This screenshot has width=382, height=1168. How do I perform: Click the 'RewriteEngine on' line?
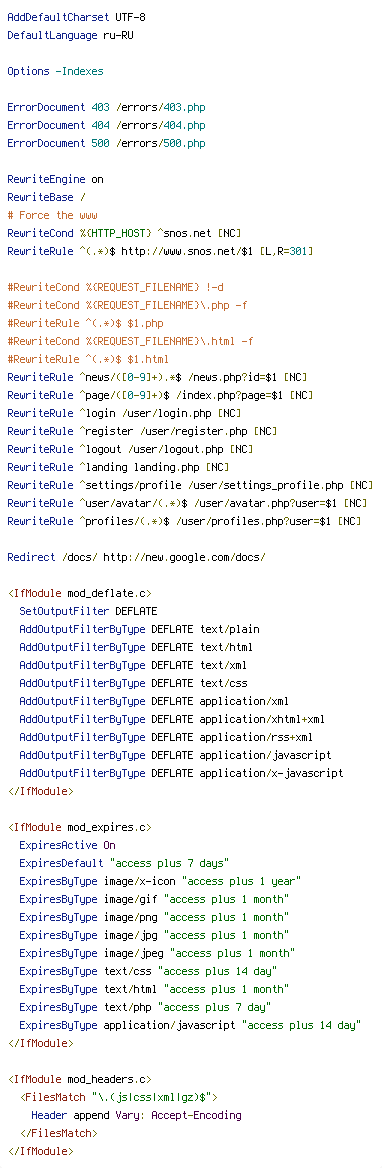tap(56, 180)
